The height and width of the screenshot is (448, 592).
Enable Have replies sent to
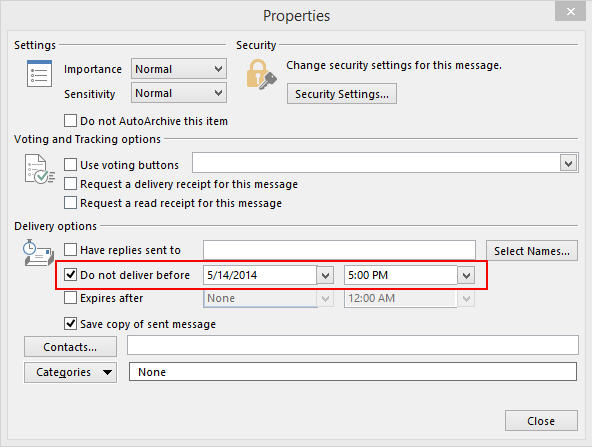click(70, 249)
